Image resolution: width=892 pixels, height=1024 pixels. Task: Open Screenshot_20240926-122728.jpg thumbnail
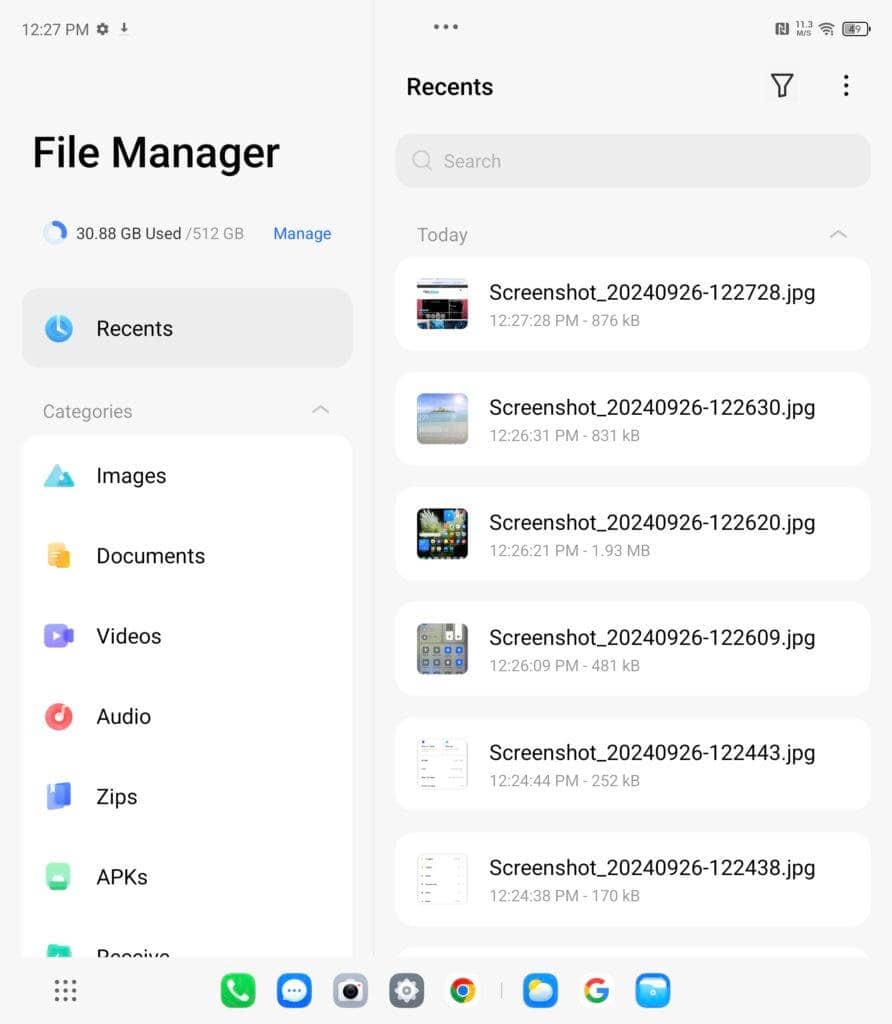point(442,304)
